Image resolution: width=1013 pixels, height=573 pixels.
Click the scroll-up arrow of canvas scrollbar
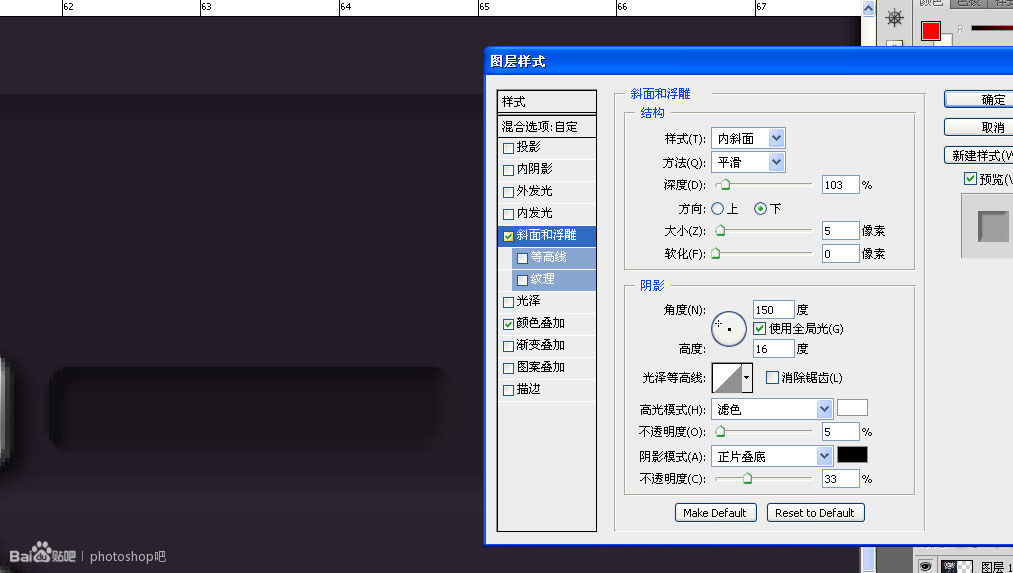868,8
